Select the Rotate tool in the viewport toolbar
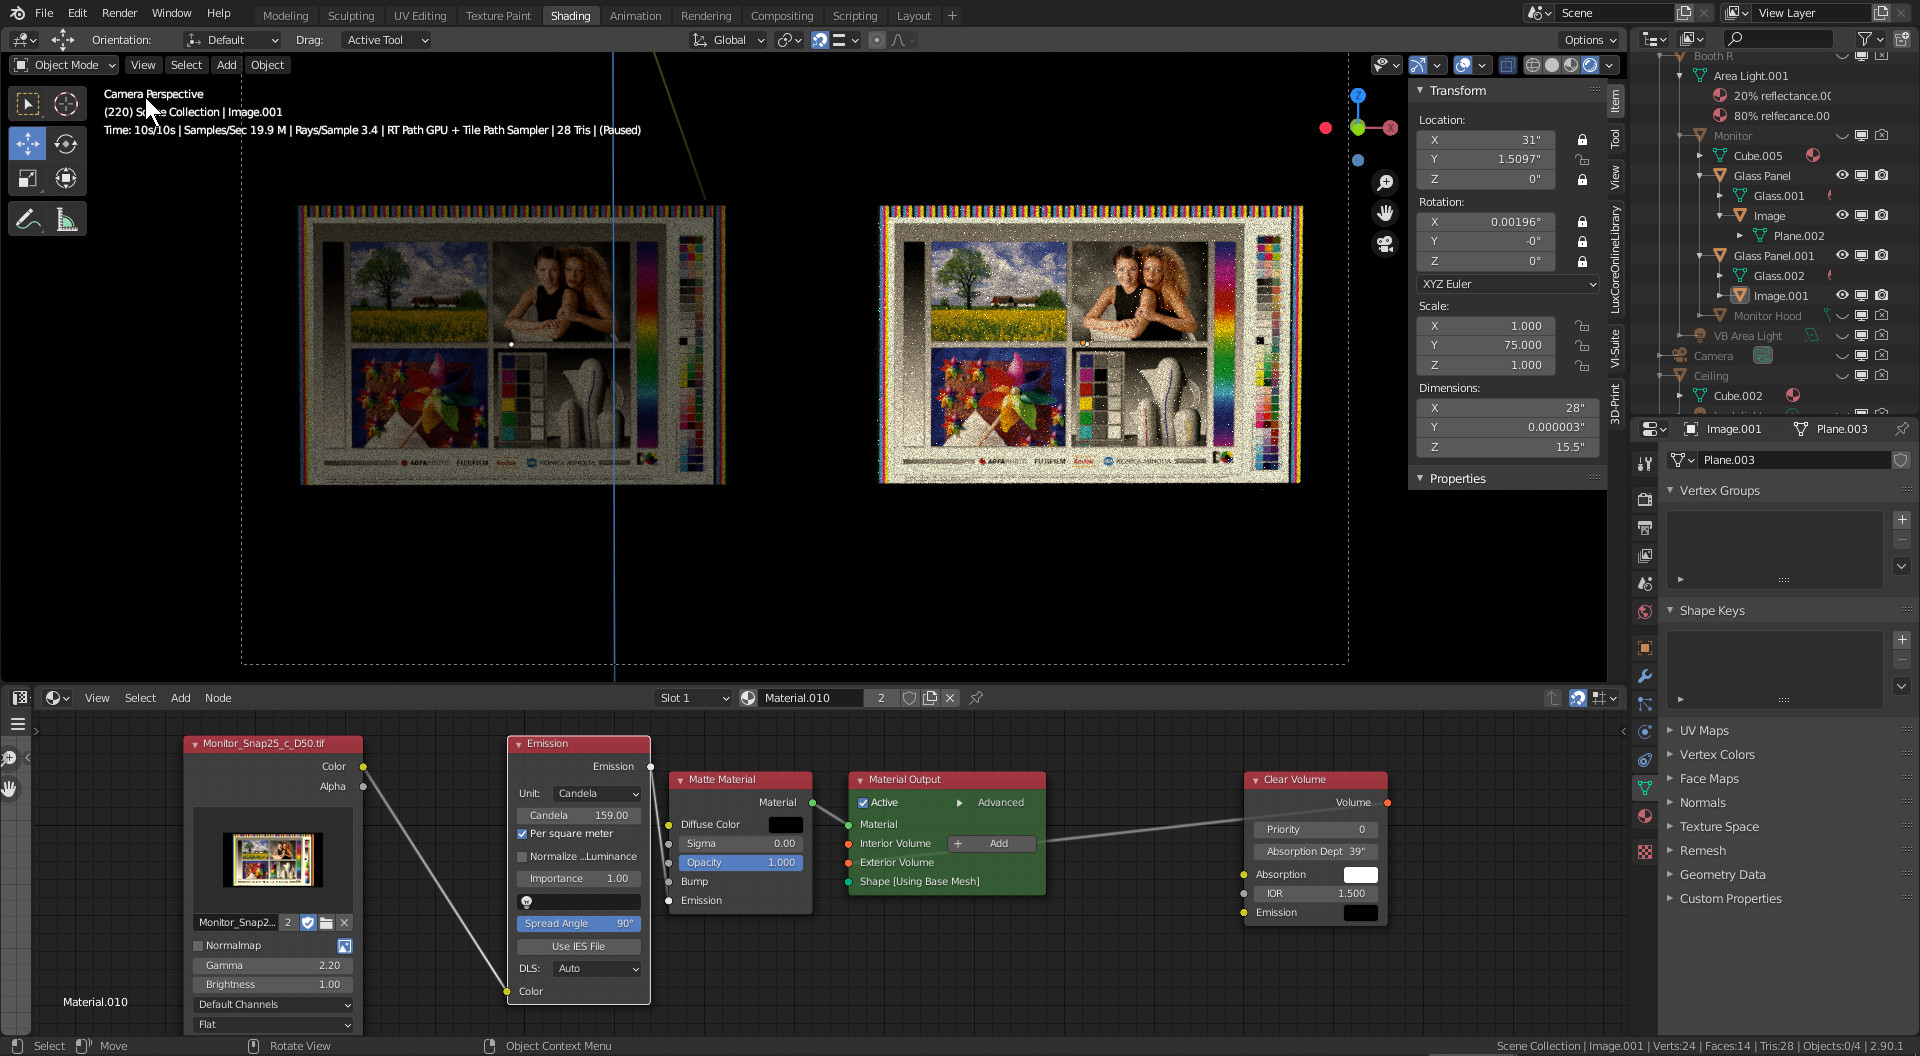 coord(66,144)
